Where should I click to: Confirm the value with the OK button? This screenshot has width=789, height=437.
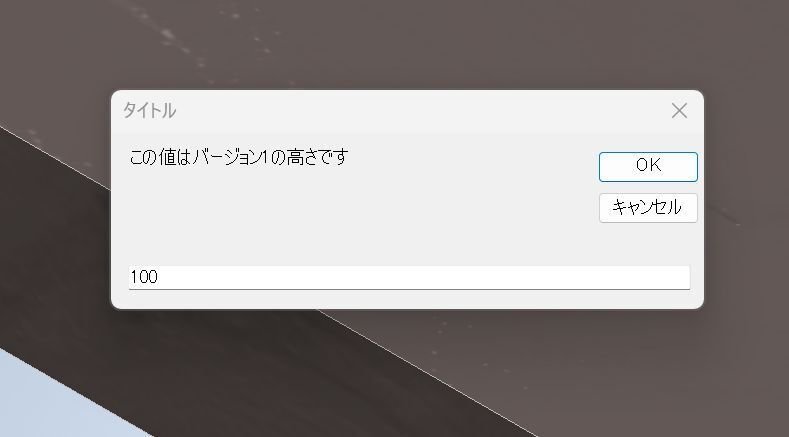(648, 167)
